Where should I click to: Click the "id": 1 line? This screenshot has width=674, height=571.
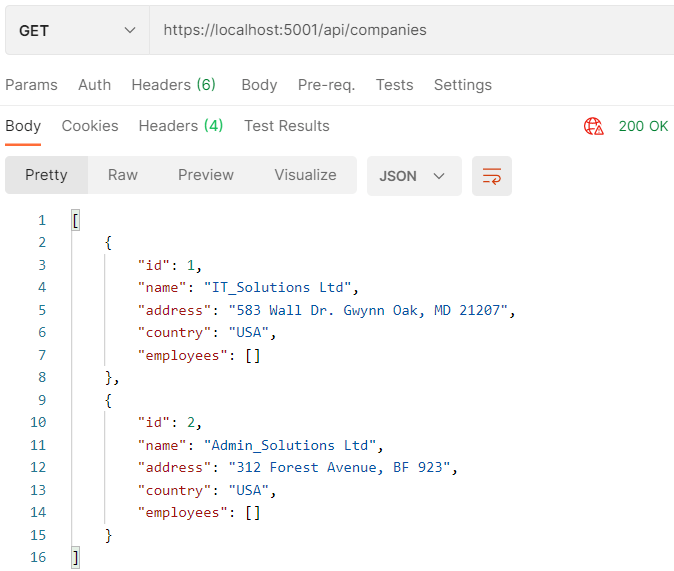click(170, 265)
